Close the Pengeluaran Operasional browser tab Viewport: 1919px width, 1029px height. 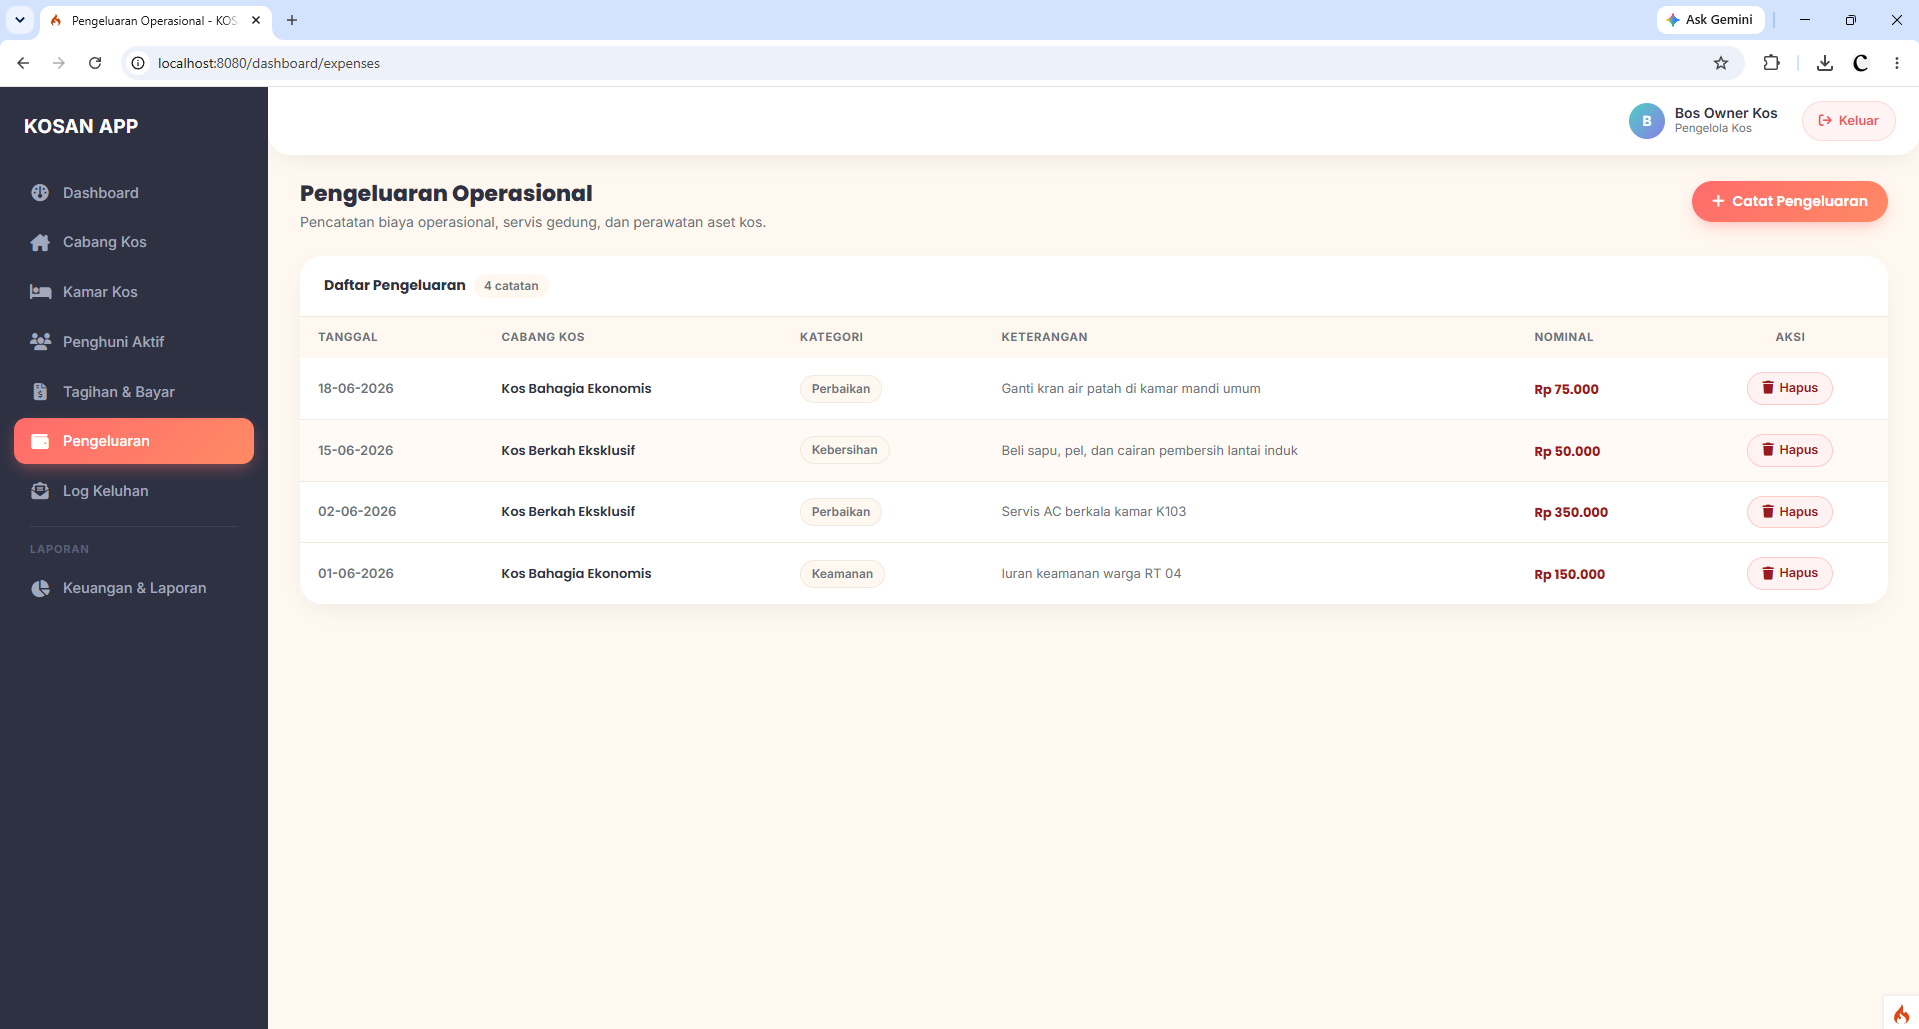click(x=256, y=20)
